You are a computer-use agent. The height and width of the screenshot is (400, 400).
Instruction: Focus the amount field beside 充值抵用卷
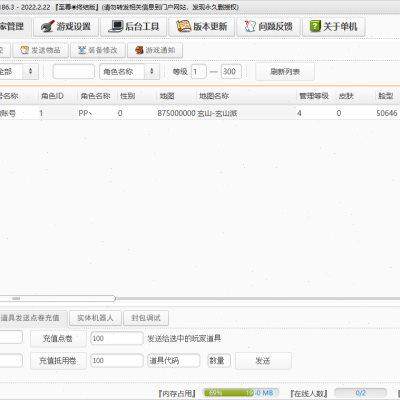click(x=117, y=360)
